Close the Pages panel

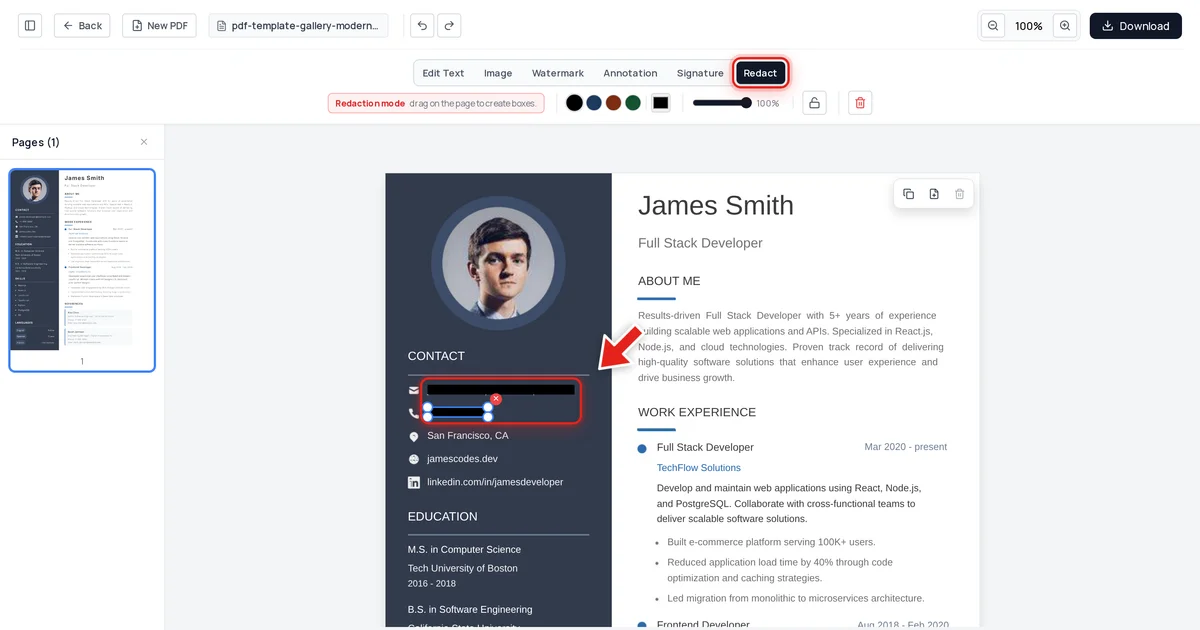[143, 142]
